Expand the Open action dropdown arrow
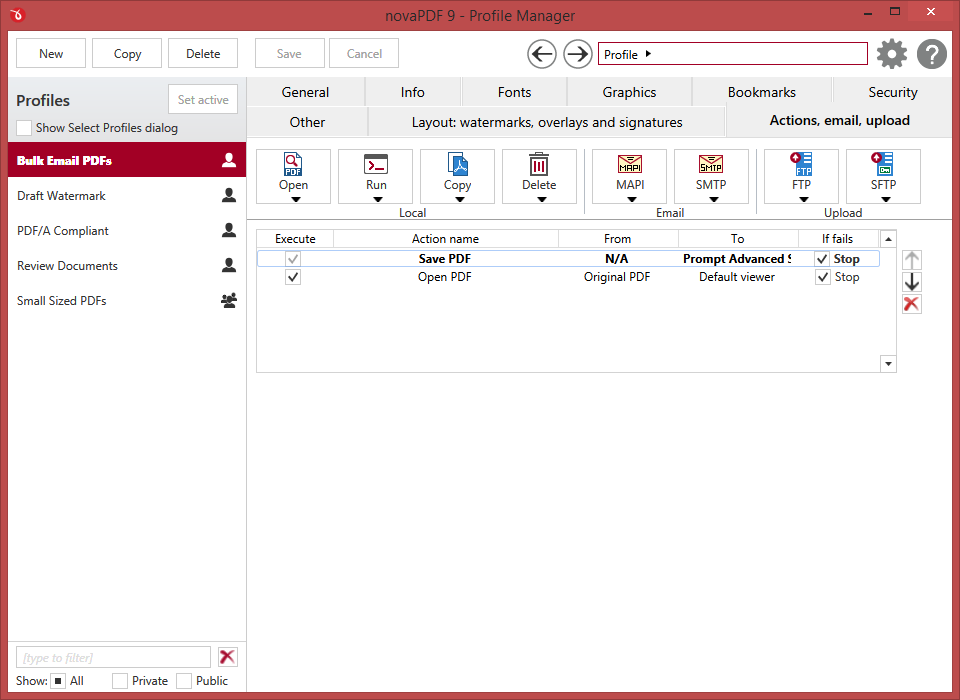Viewport: 960px width, 700px height. click(294, 199)
